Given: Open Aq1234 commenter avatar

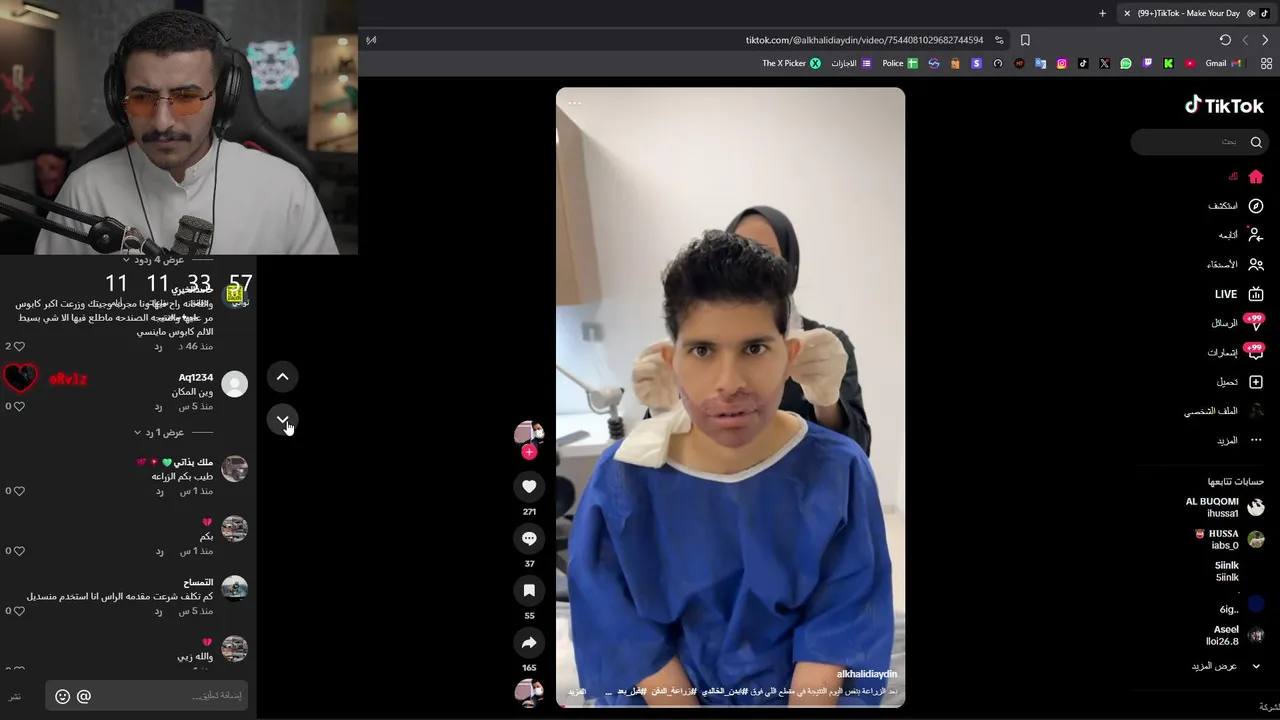Looking at the screenshot, I should pos(234,384).
